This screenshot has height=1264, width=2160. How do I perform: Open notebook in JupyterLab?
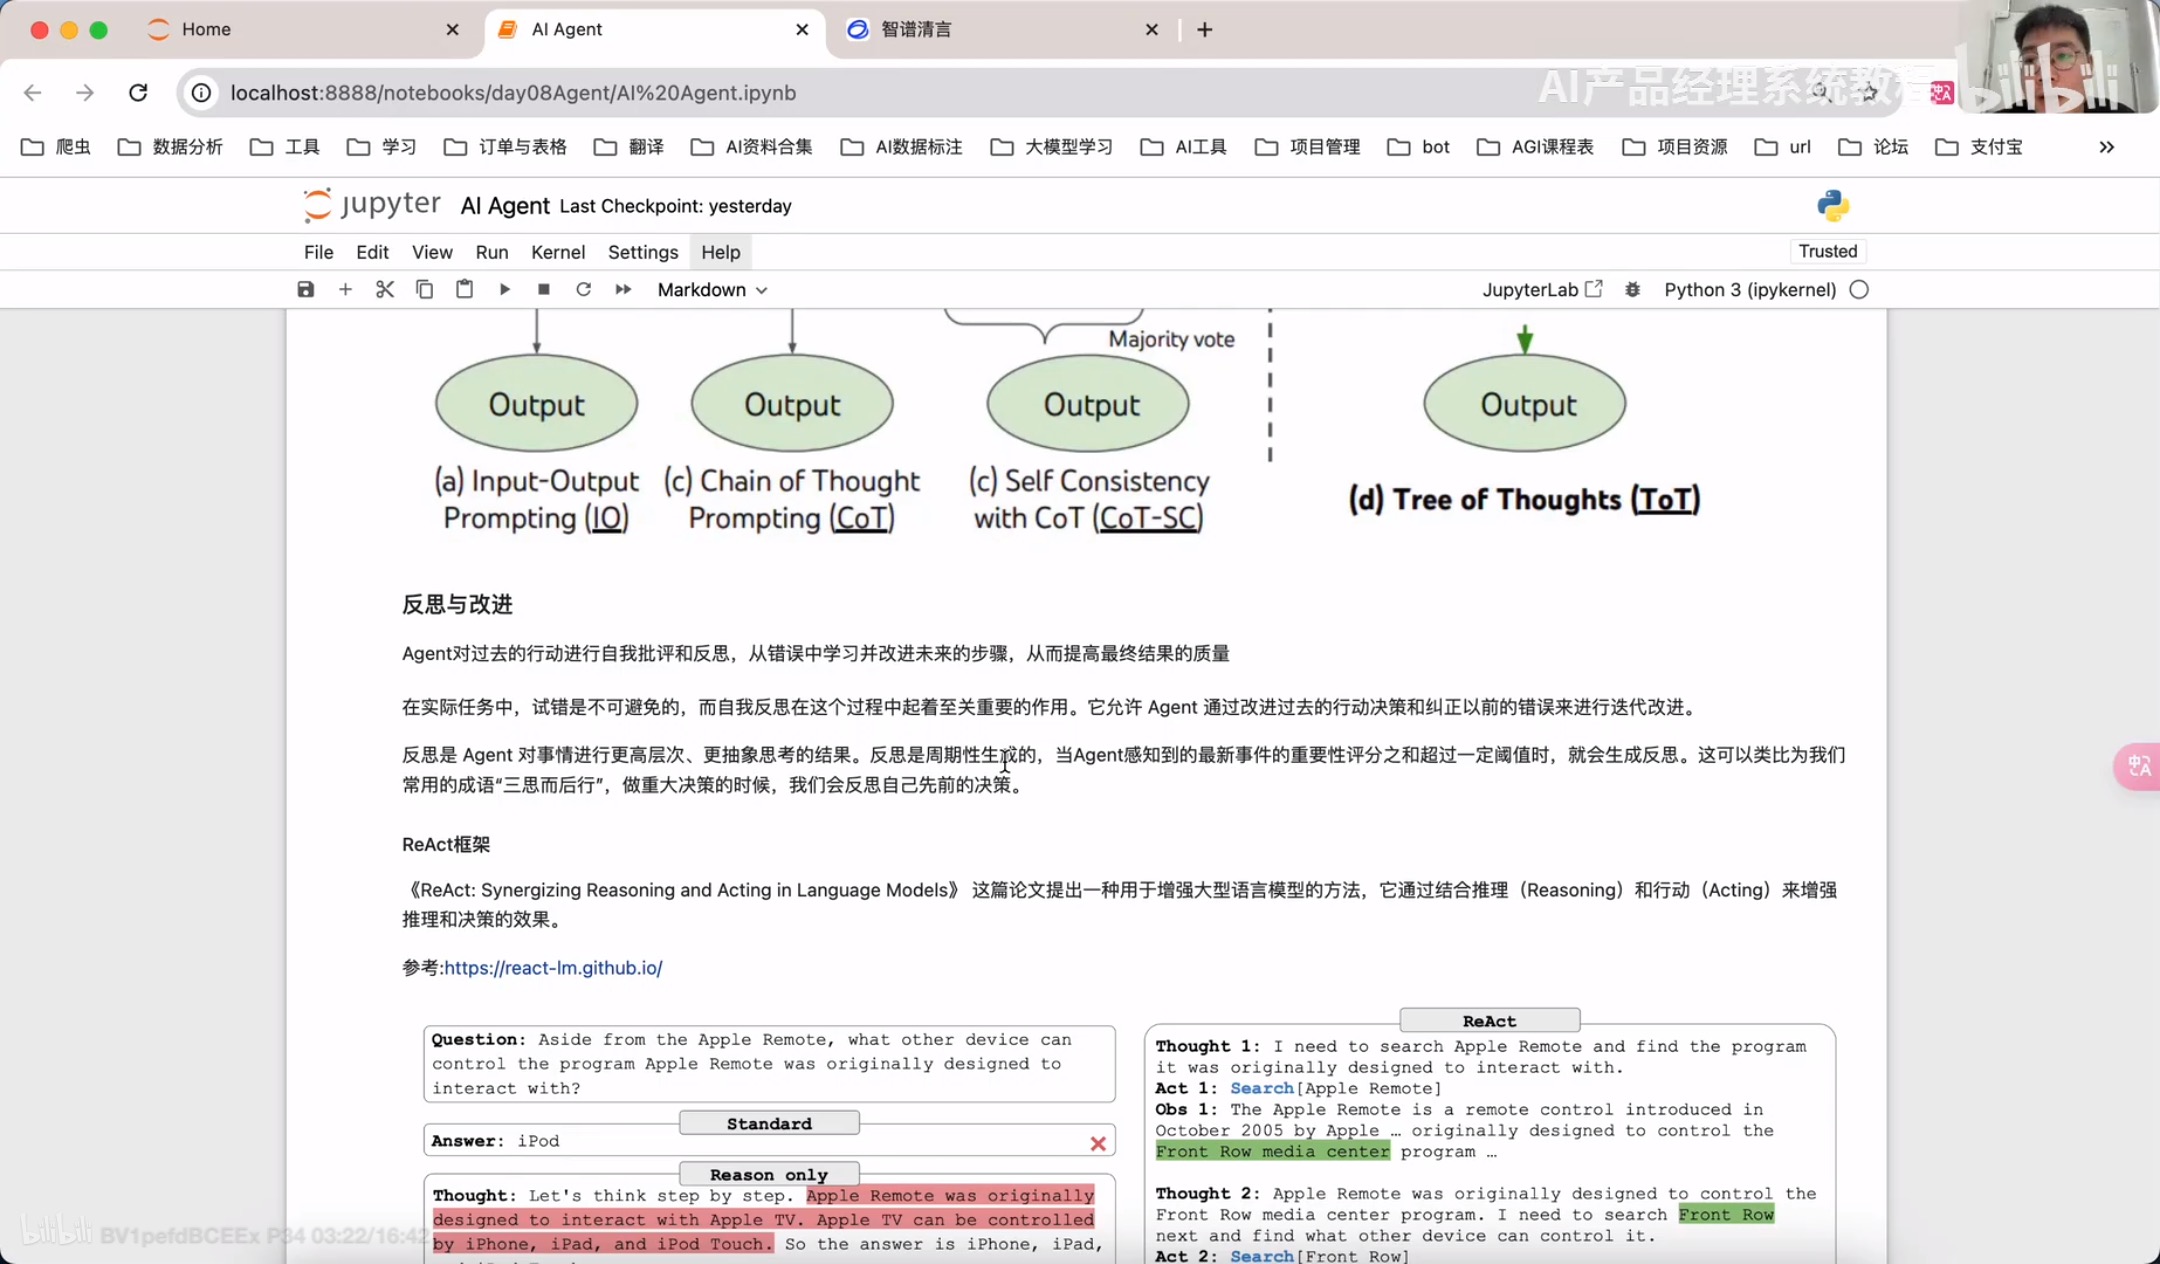point(1541,290)
